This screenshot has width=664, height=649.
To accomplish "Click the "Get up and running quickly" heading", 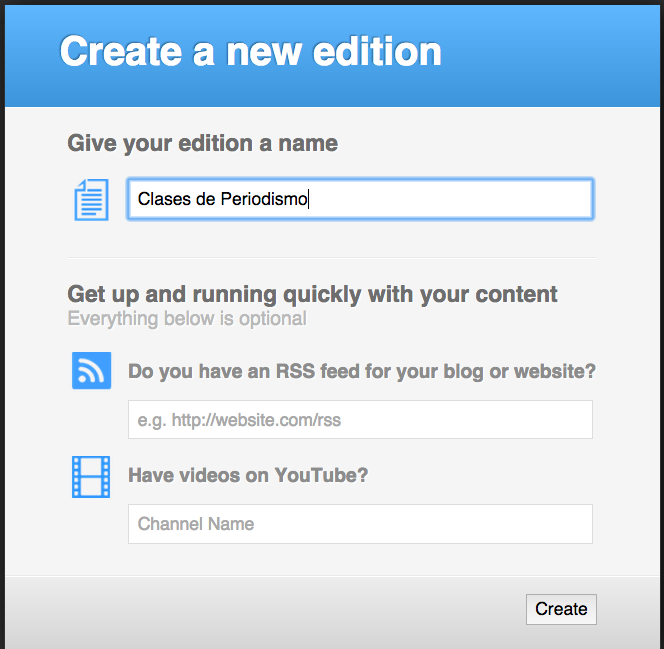I will point(312,294).
